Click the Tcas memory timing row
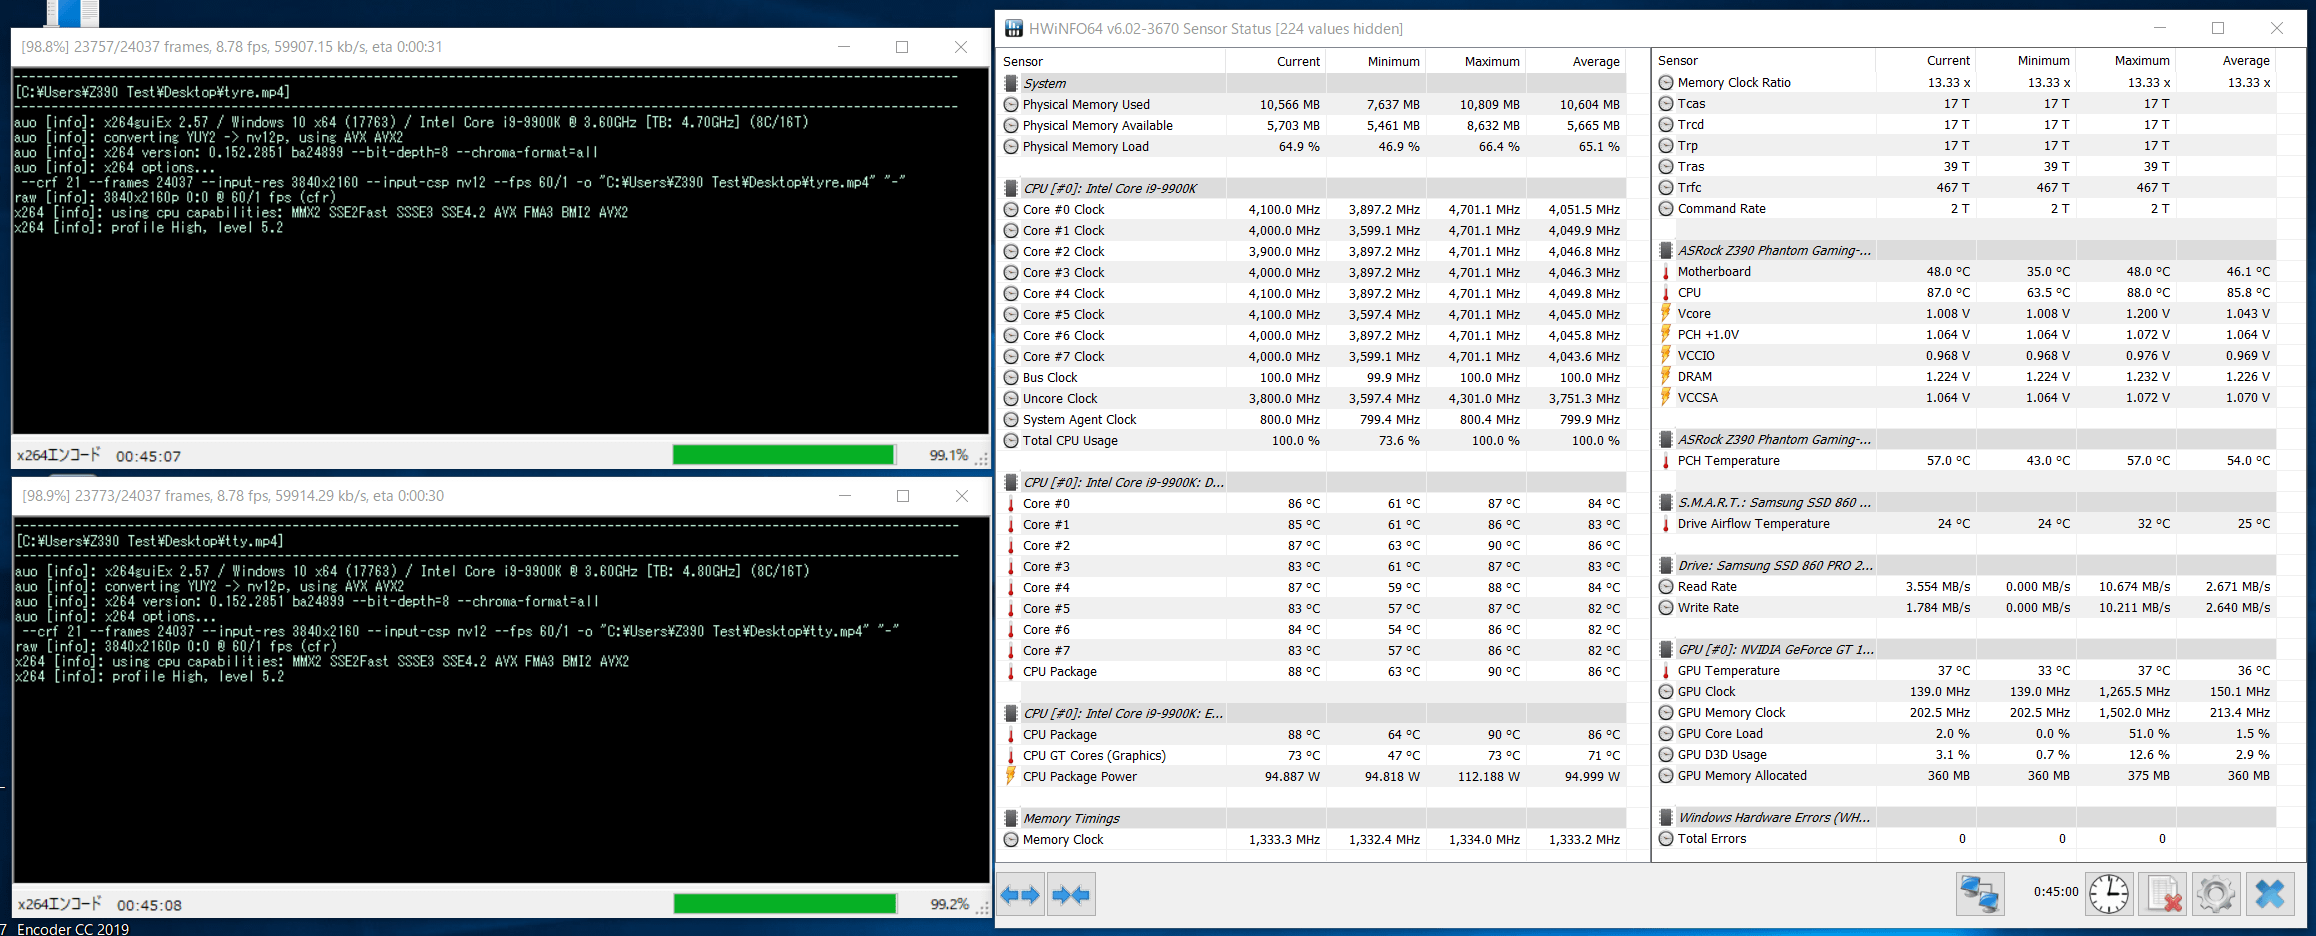Image resolution: width=2316 pixels, height=936 pixels. (x=1965, y=103)
